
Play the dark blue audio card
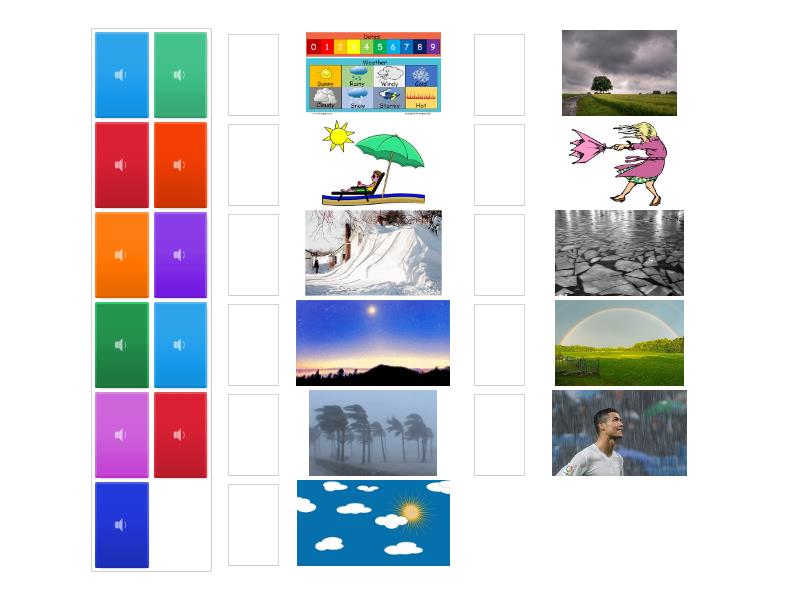tap(121, 525)
